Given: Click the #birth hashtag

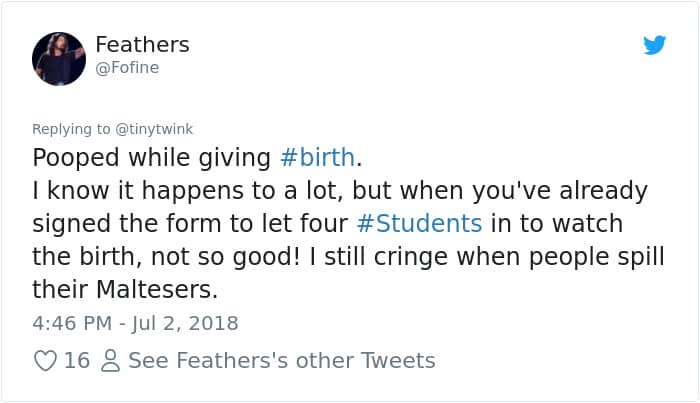Looking at the screenshot, I should coord(317,157).
